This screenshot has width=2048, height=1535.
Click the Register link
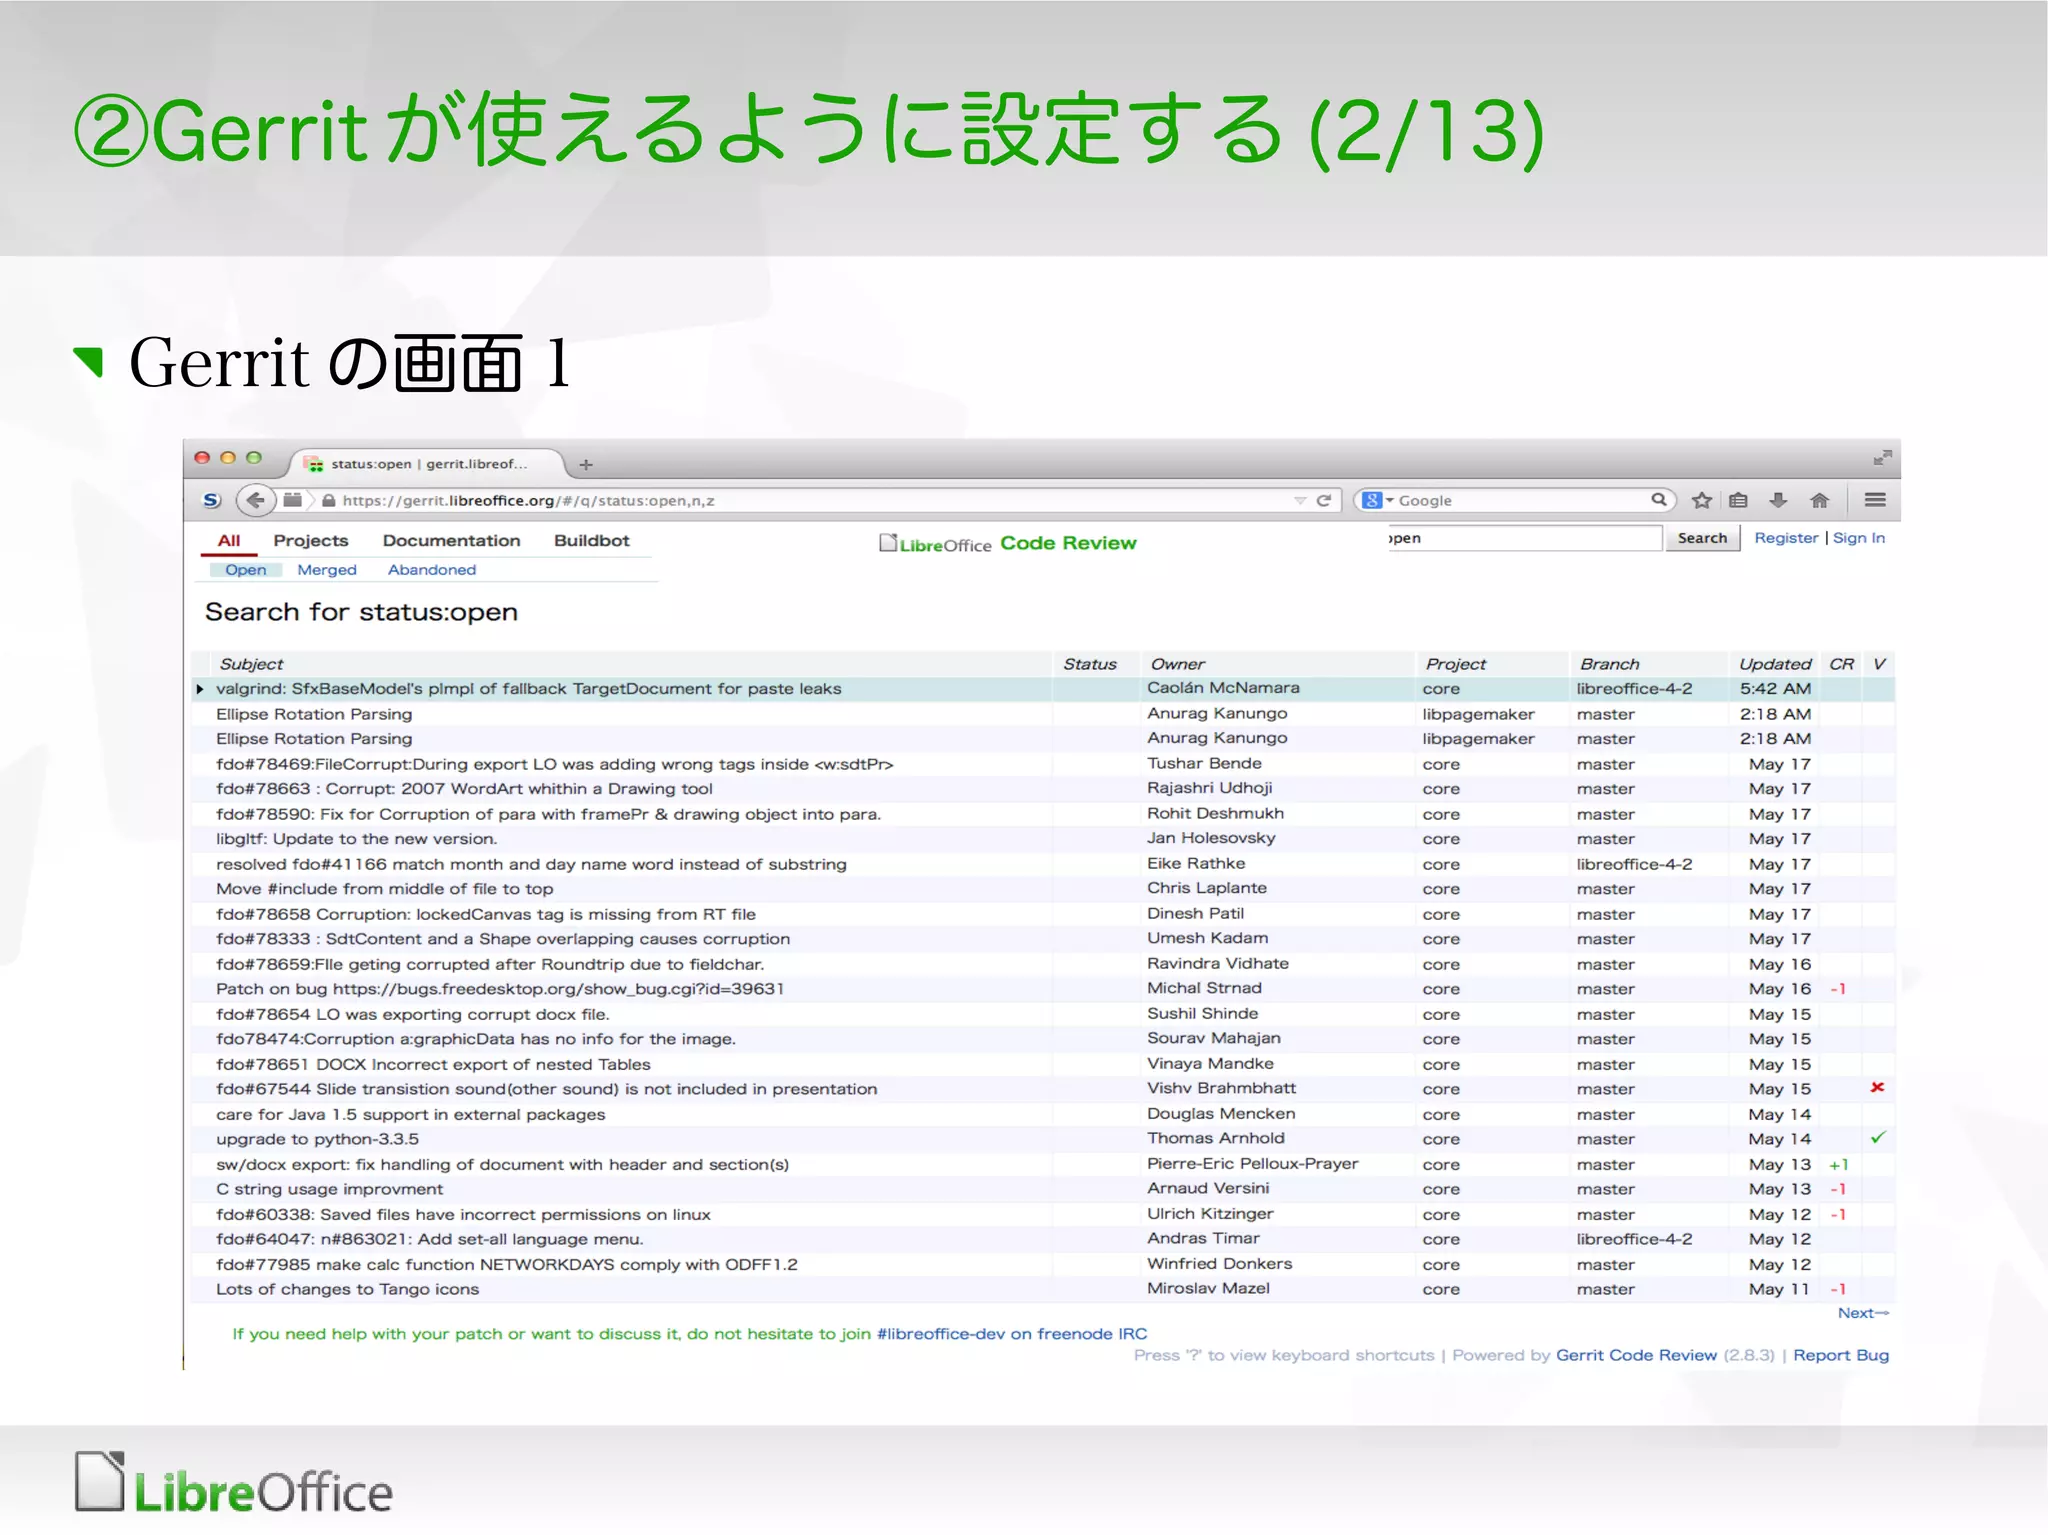click(x=1786, y=538)
